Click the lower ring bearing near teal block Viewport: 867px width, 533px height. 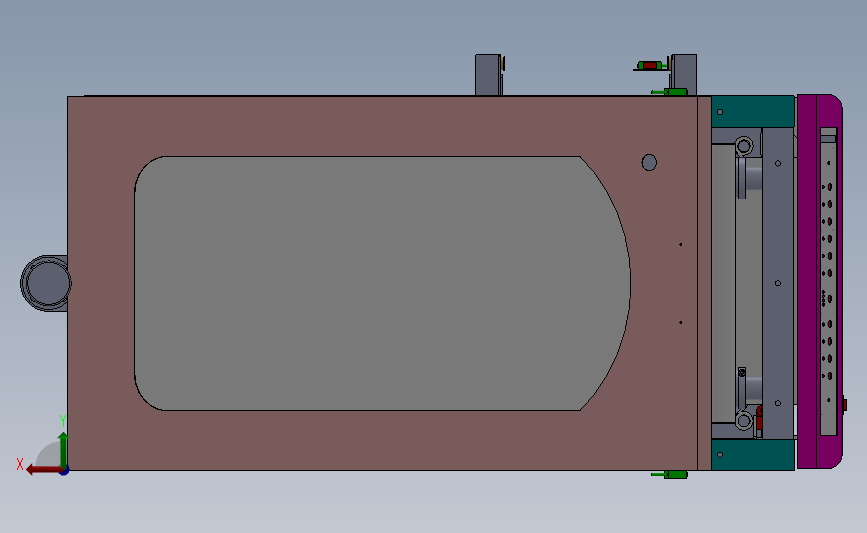coord(744,421)
